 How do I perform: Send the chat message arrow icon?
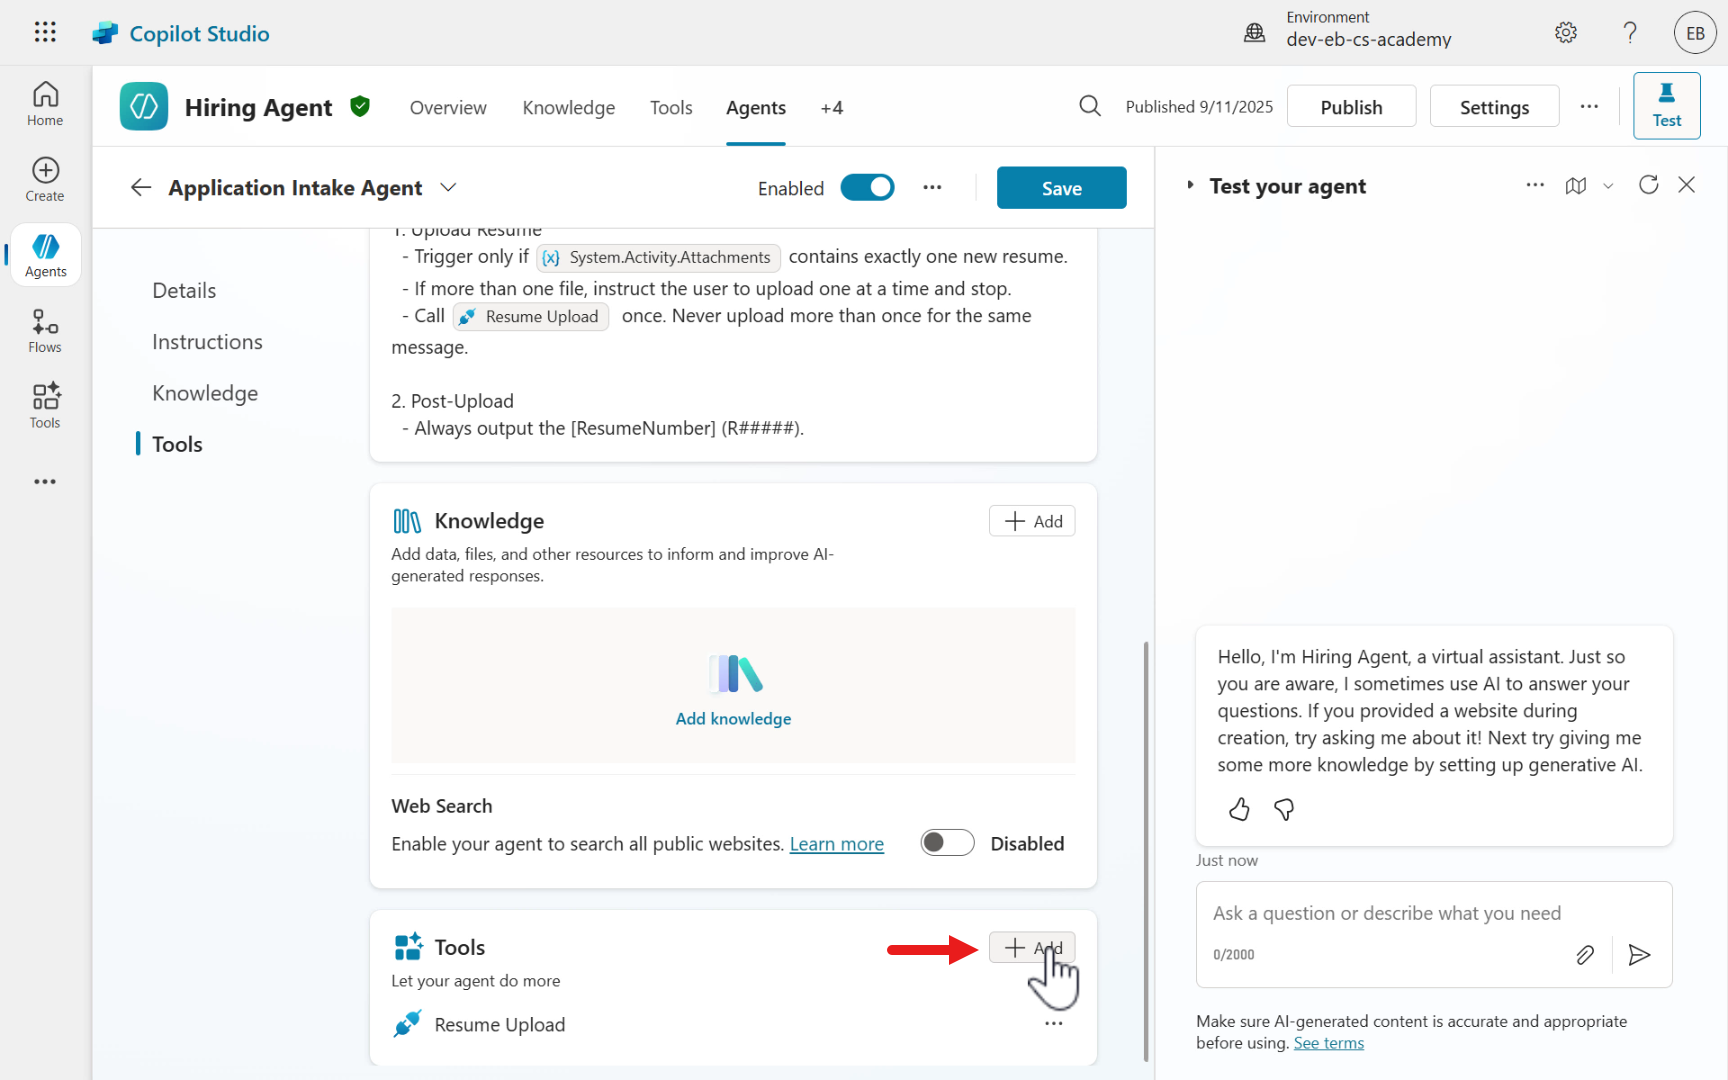click(x=1639, y=955)
